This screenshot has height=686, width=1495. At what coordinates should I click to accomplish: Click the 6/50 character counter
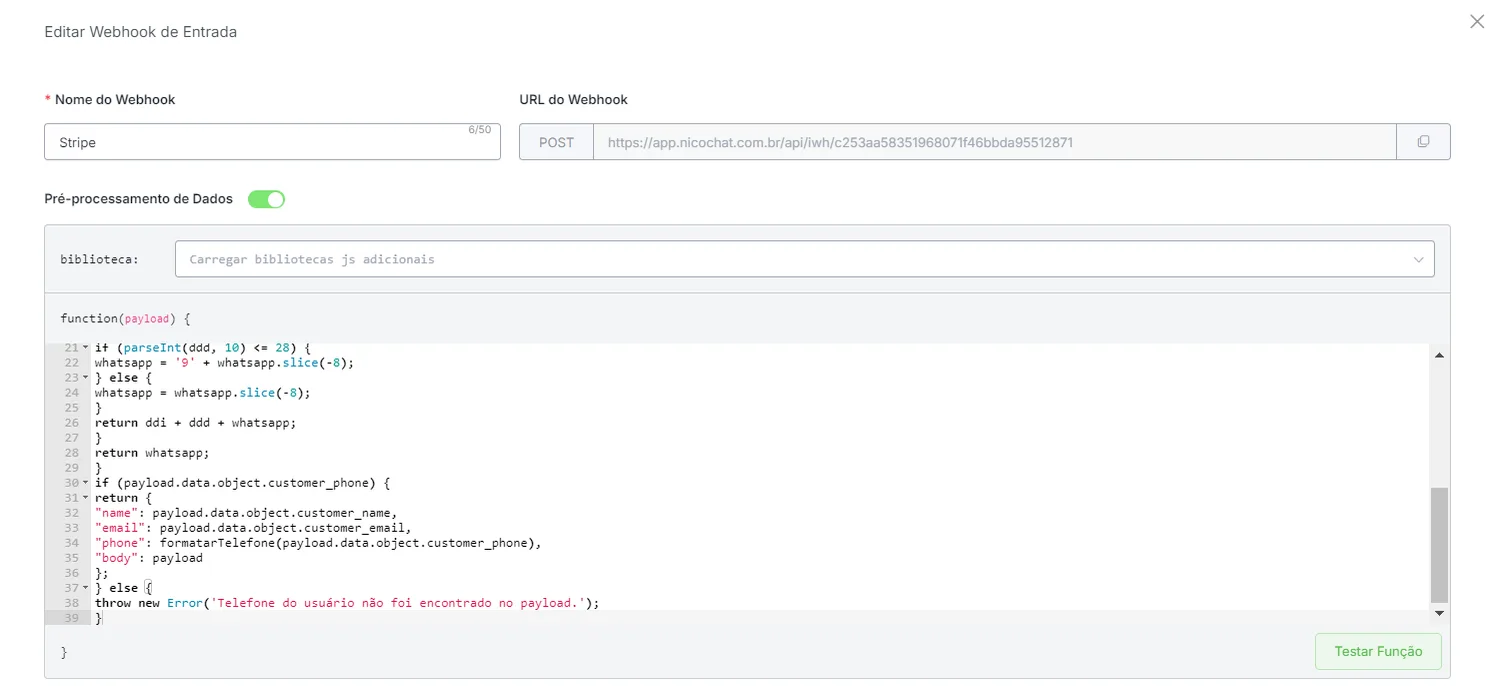[479, 130]
